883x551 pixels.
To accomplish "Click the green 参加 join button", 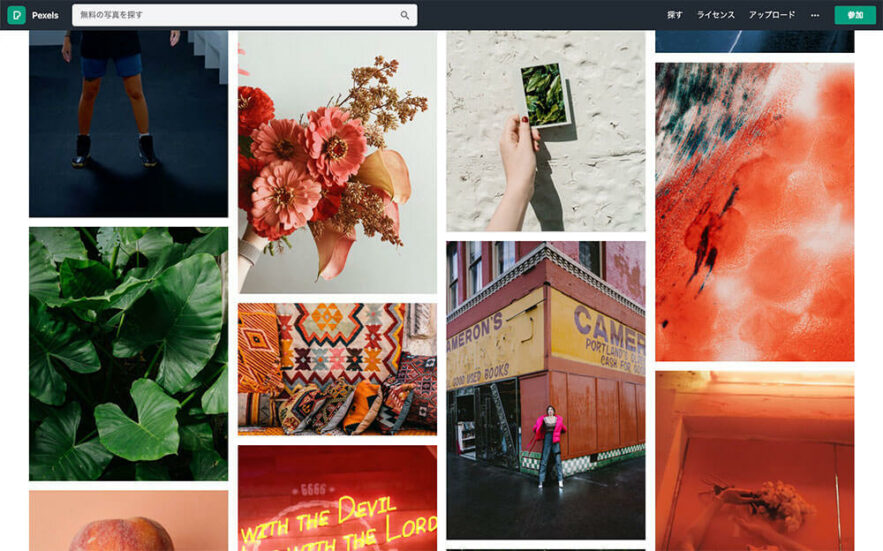I will [x=855, y=15].
